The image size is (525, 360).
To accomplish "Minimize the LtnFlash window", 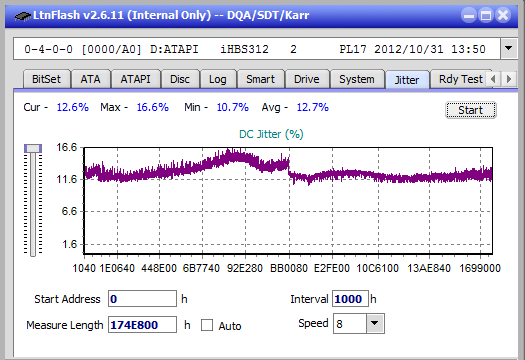I will [469, 15].
